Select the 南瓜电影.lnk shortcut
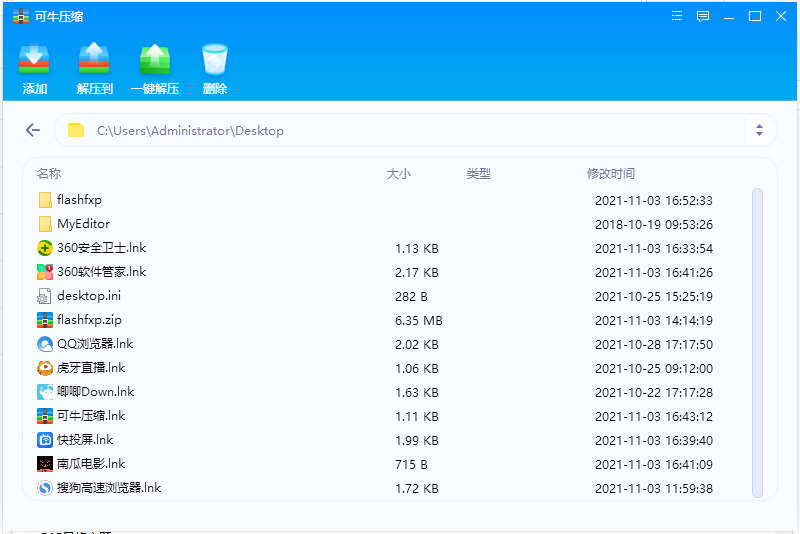Image resolution: width=800 pixels, height=534 pixels. click(x=91, y=464)
